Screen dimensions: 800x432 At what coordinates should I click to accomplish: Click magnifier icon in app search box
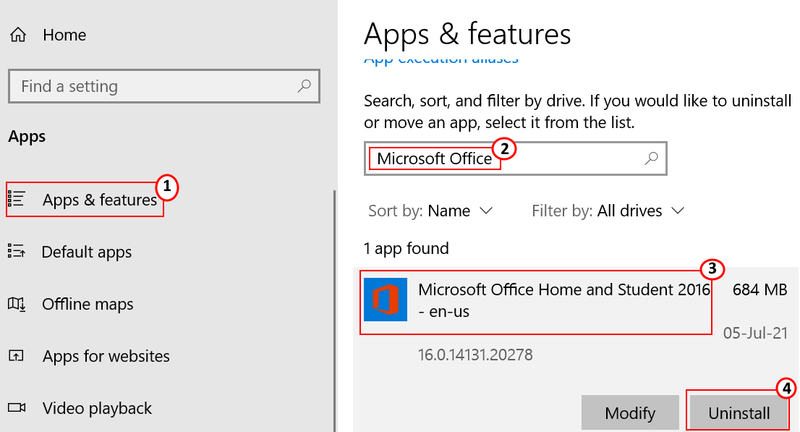click(651, 158)
